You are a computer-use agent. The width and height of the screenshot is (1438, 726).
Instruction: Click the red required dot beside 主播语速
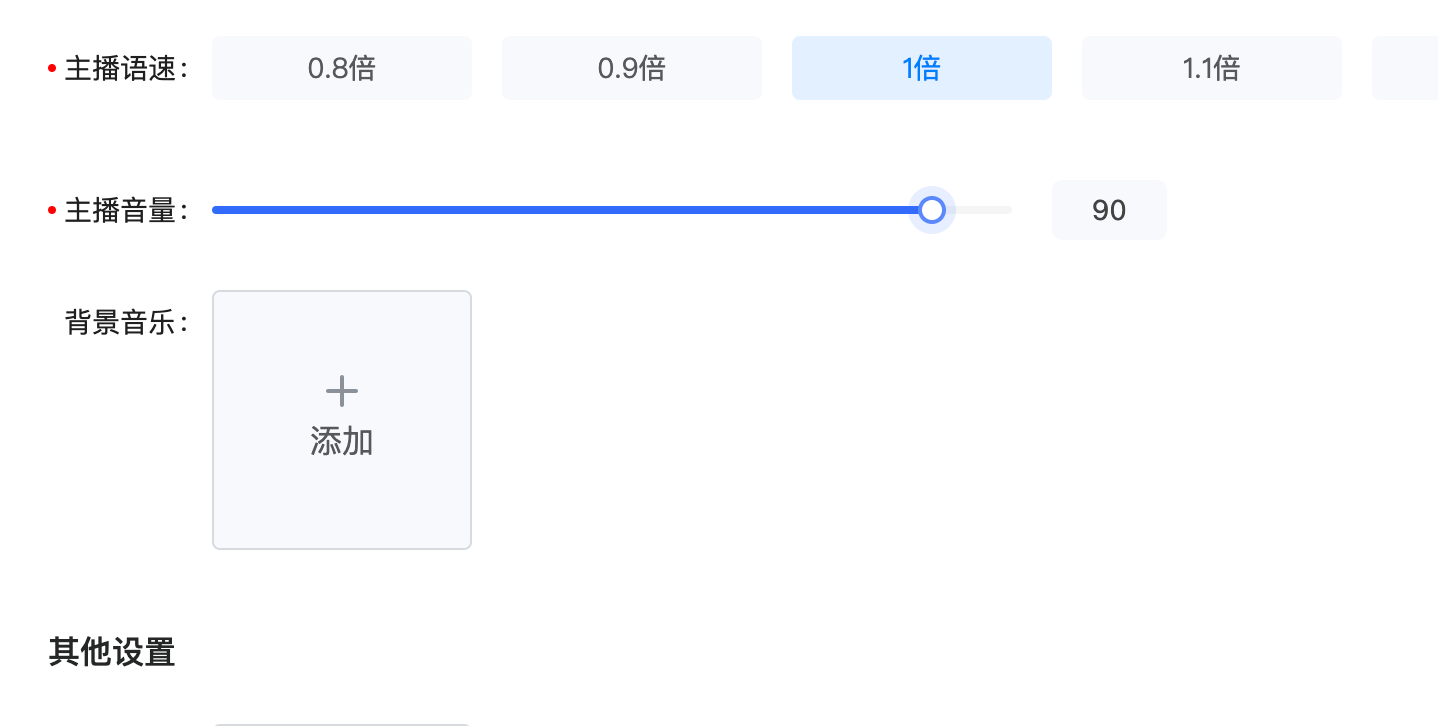[52, 69]
